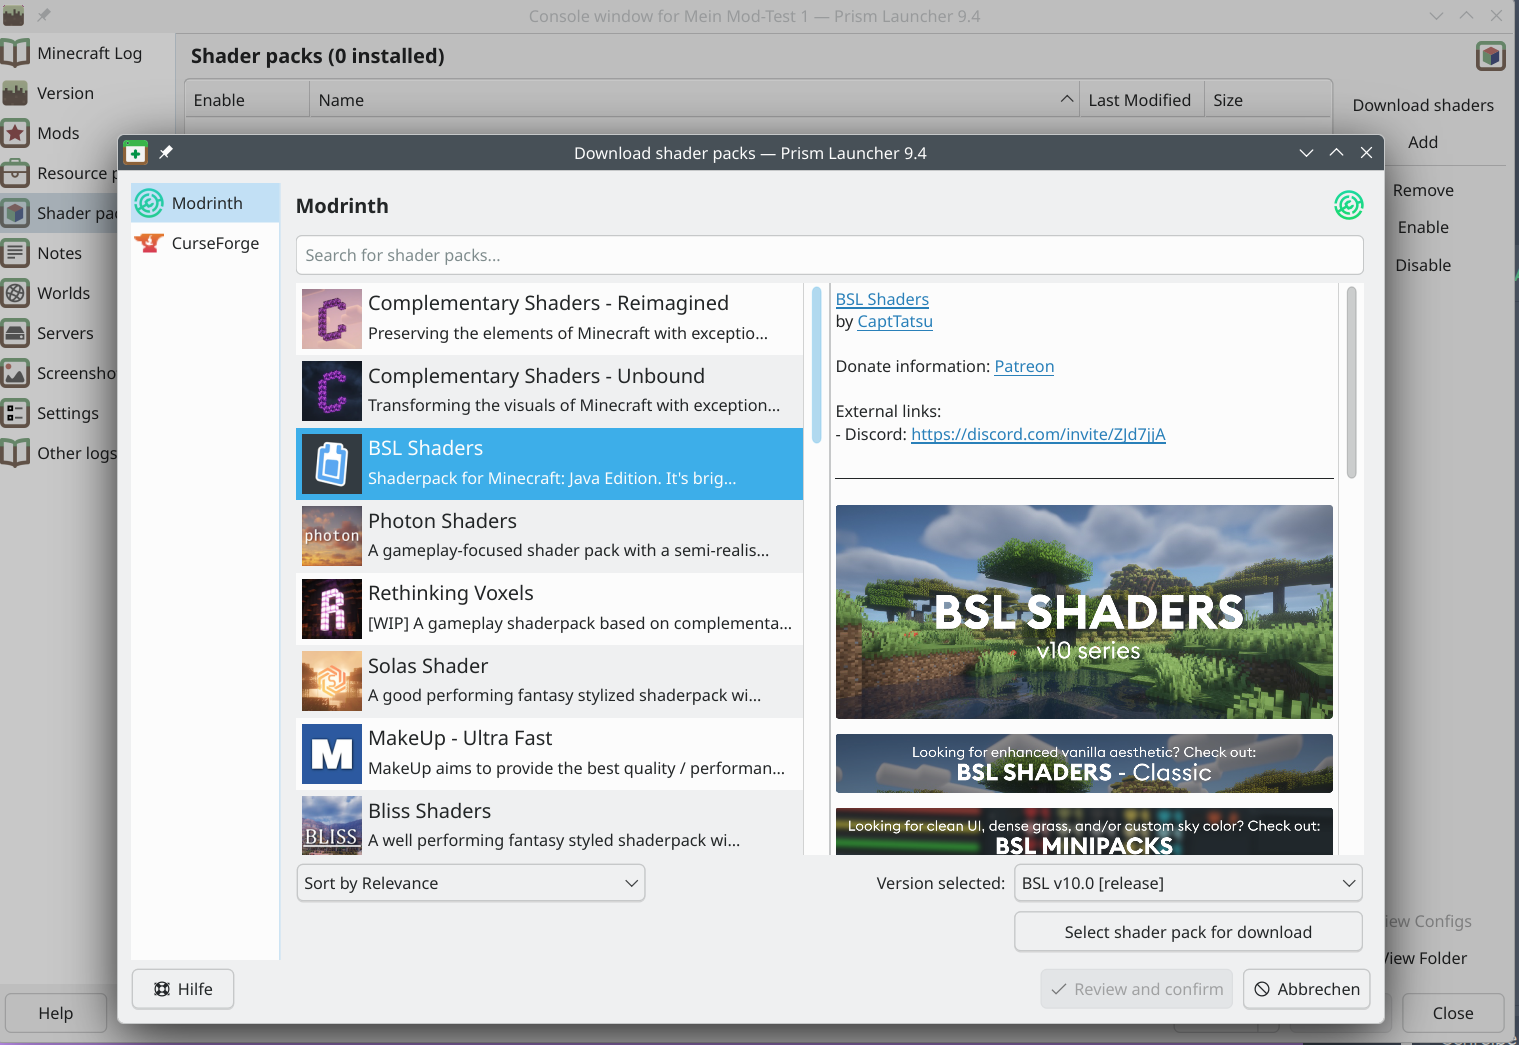The width and height of the screenshot is (1519, 1045).
Task: Open the CaptTatsu author link
Action: 894,322
